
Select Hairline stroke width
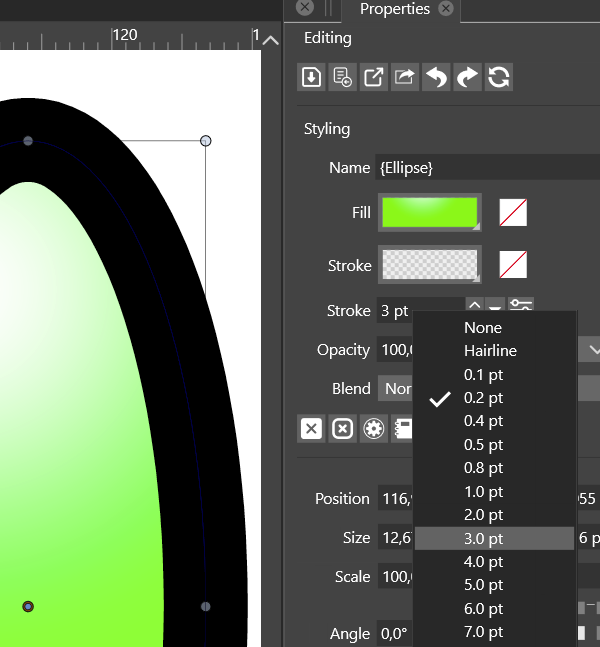click(x=494, y=351)
